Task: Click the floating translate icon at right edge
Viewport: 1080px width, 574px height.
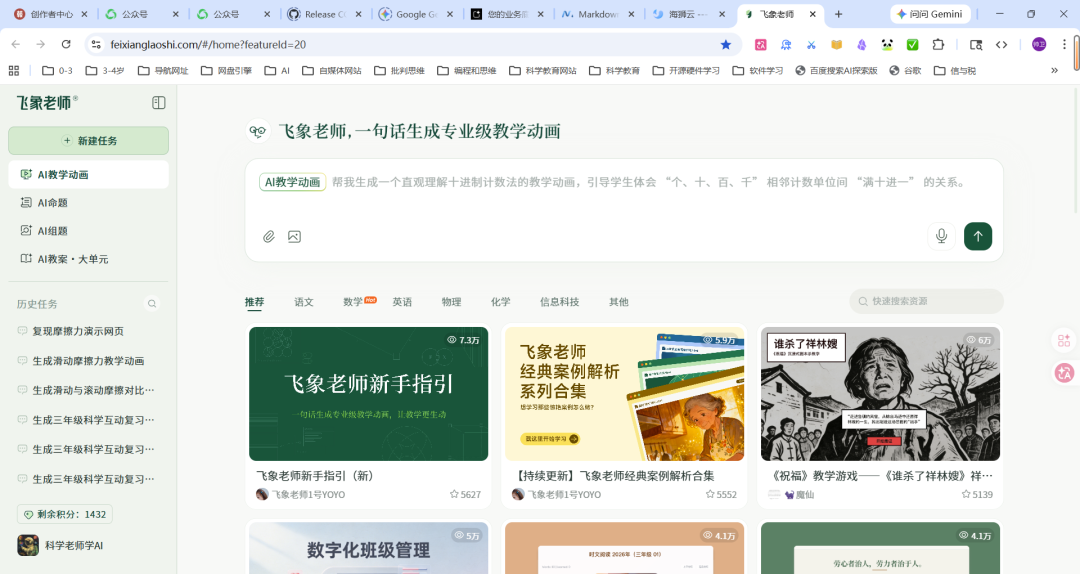Action: click(1064, 373)
